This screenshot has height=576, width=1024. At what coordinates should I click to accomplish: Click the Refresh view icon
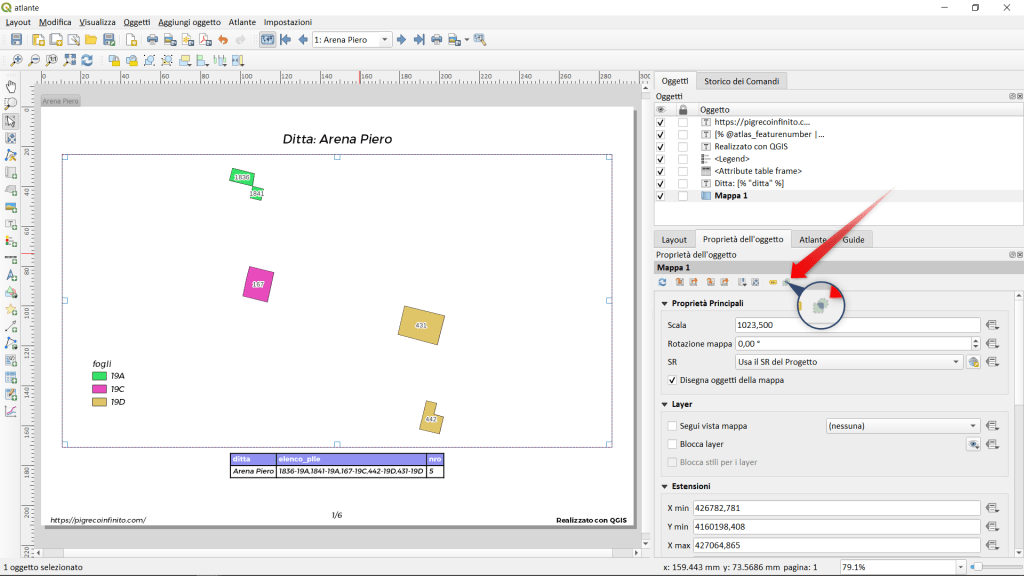point(87,60)
